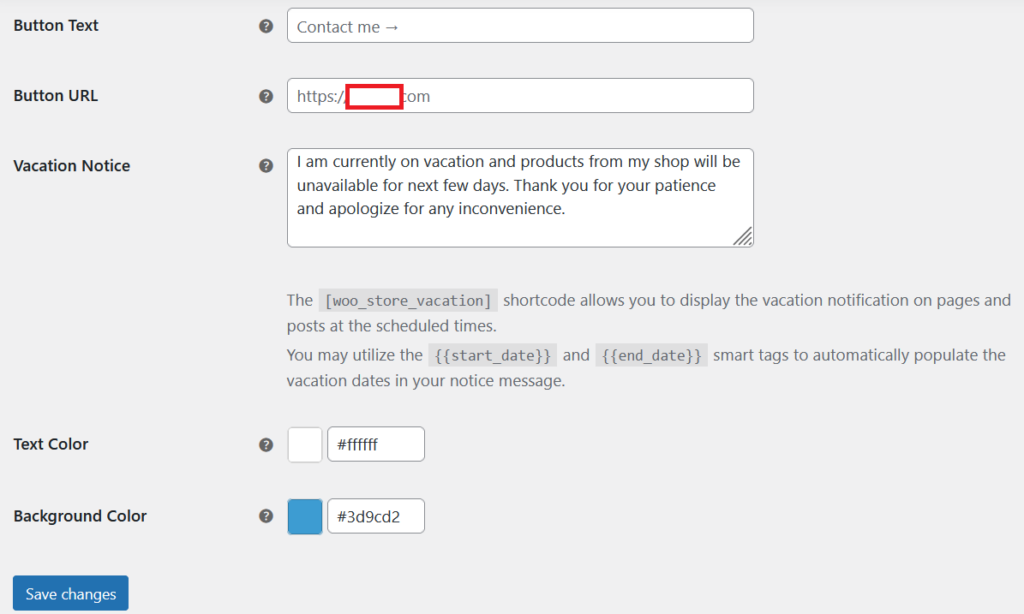Screen dimensions: 1024x614
Task: Select the #3d9cd2 hex color field
Action: pyautogui.click(x=376, y=517)
